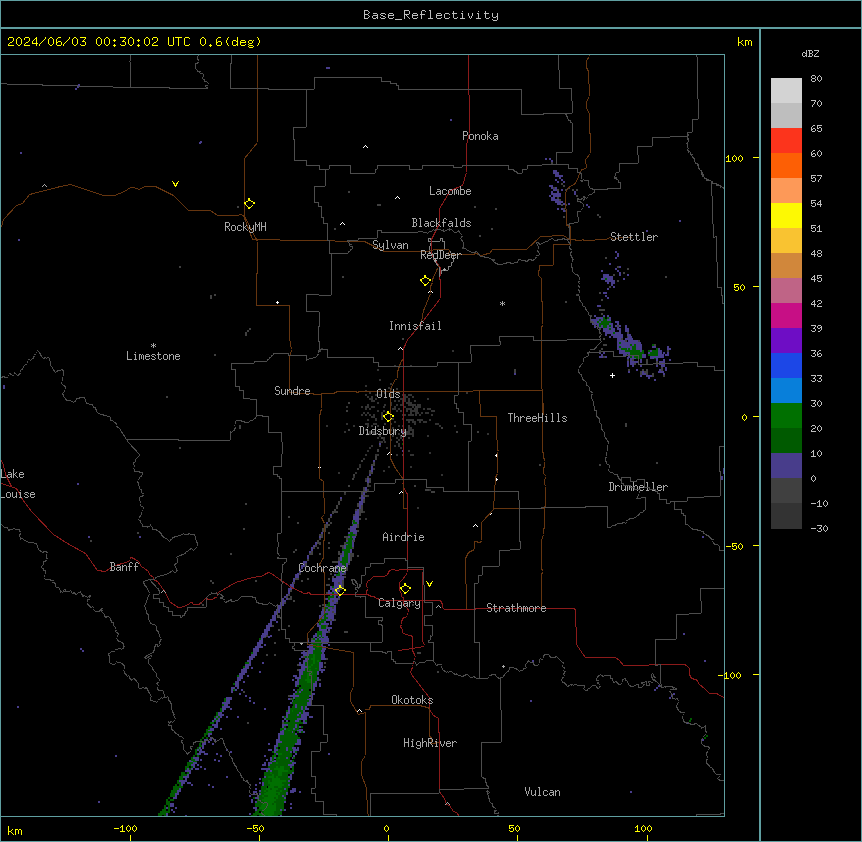Pick the bright yellow swatch between 54 and 51

pyautogui.click(x=786, y=215)
